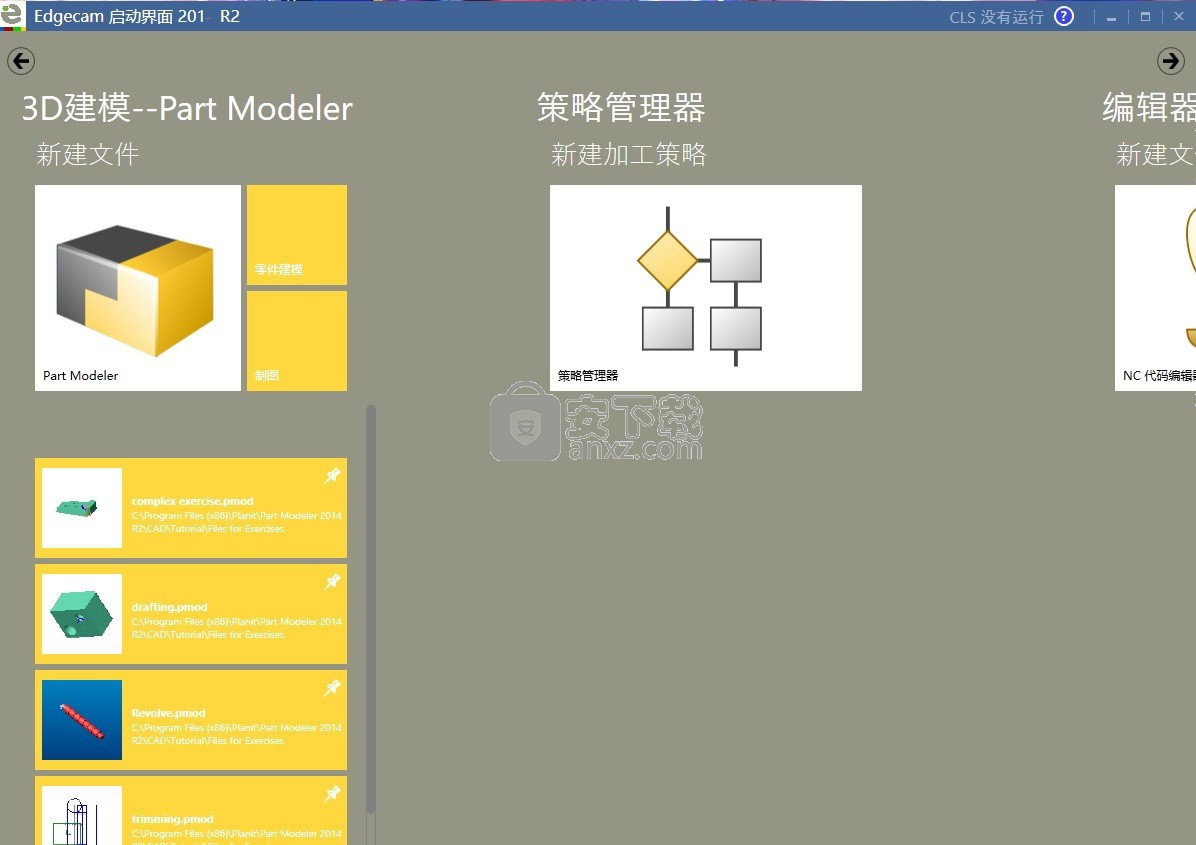This screenshot has height=845, width=1196.
Task: Click the folder path under Revolve.pmod
Action: click(x=236, y=734)
